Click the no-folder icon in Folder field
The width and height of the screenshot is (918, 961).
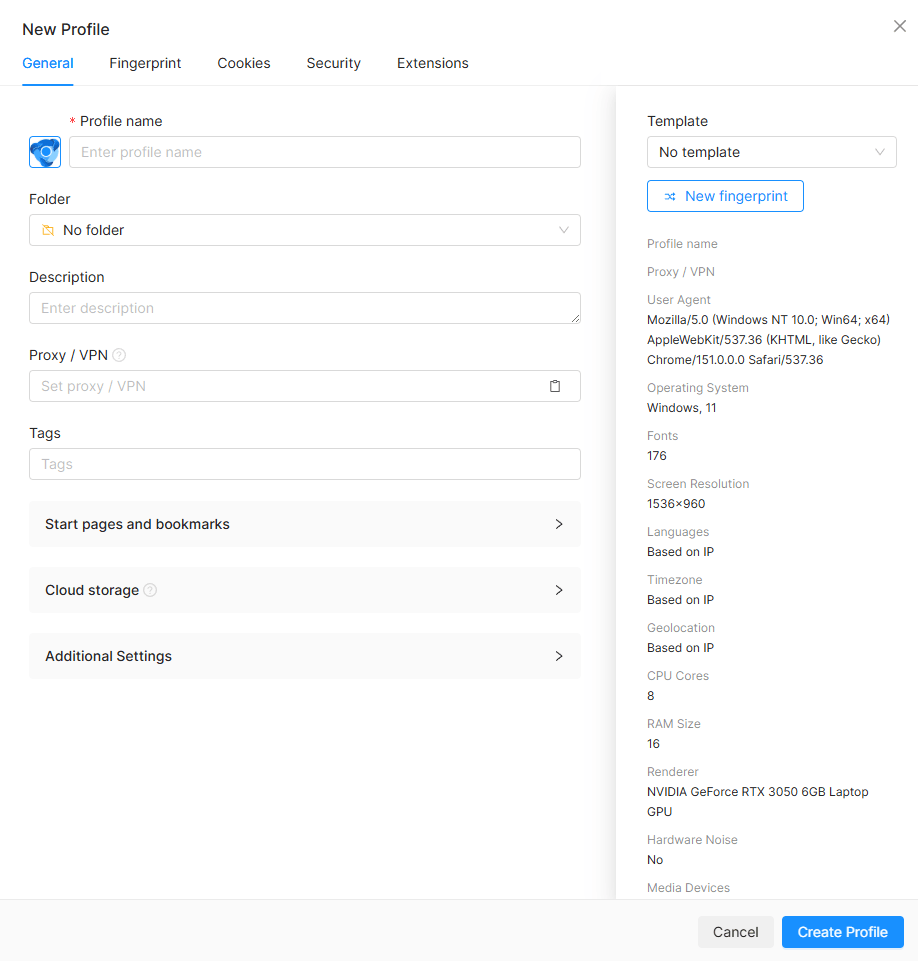48,230
